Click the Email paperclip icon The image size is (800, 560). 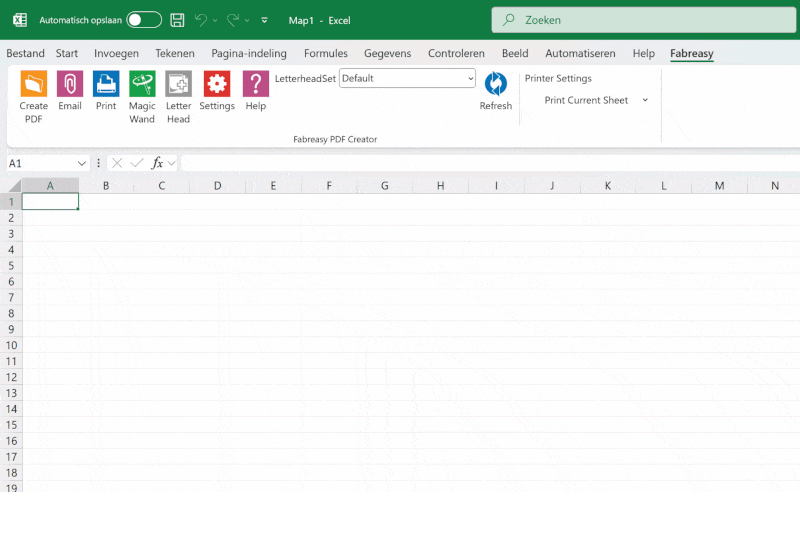[70, 84]
